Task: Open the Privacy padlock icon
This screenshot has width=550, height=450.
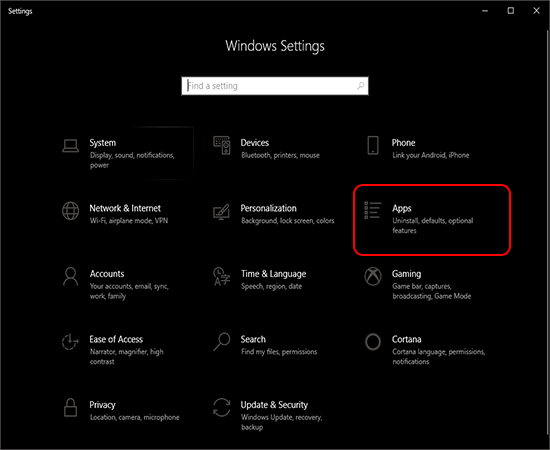Action: [x=71, y=407]
